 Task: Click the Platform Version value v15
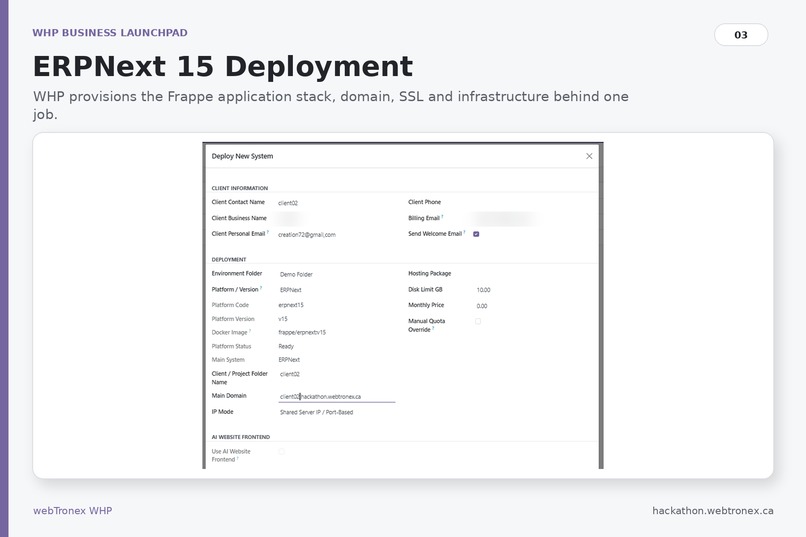(283, 319)
